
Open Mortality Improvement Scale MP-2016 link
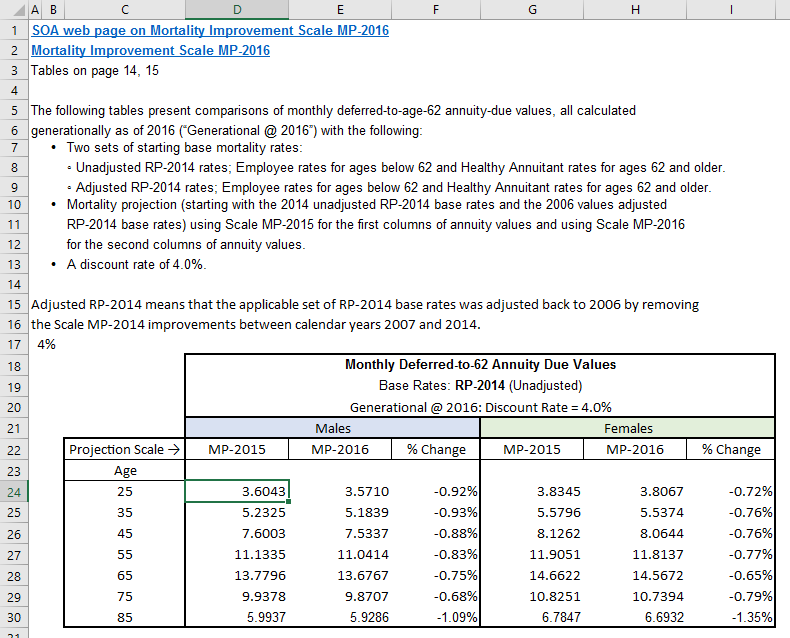(x=151, y=50)
